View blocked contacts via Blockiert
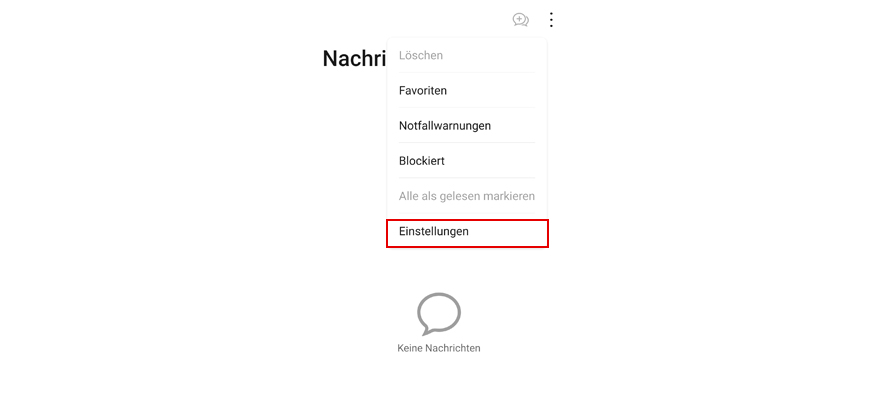879x400 pixels. point(422,161)
